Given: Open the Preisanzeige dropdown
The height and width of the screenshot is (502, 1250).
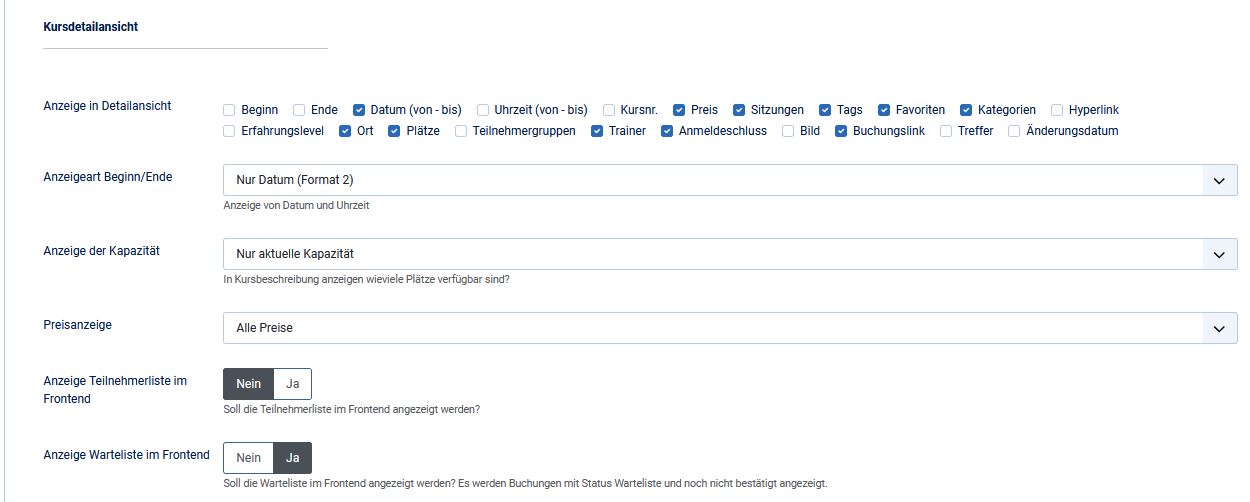Looking at the screenshot, I should (x=729, y=328).
